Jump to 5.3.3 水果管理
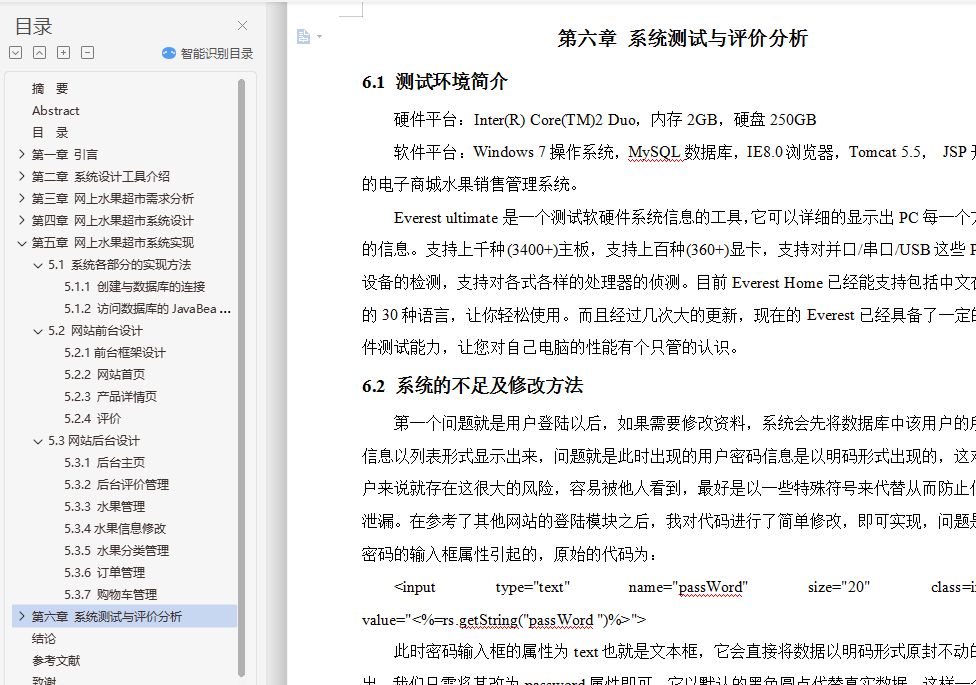Image resolution: width=976 pixels, height=685 pixels. coord(105,507)
